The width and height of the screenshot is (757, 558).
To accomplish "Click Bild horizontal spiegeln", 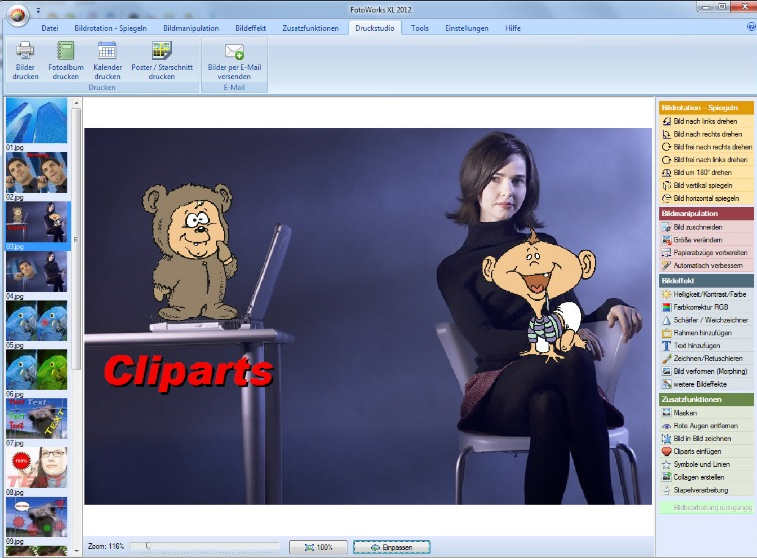I will coord(705,198).
